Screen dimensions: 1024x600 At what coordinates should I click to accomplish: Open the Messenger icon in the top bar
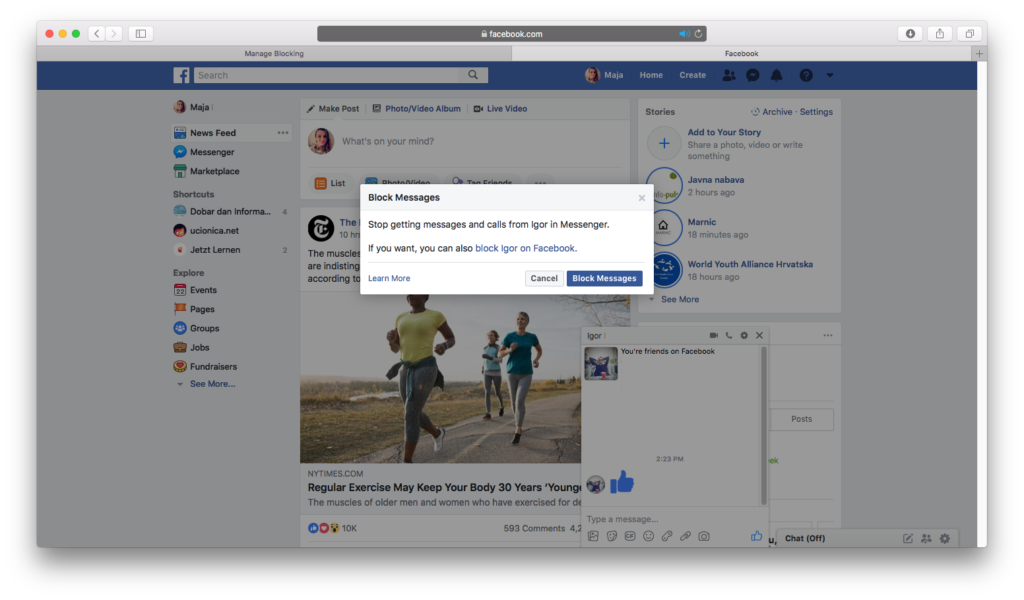click(x=753, y=75)
